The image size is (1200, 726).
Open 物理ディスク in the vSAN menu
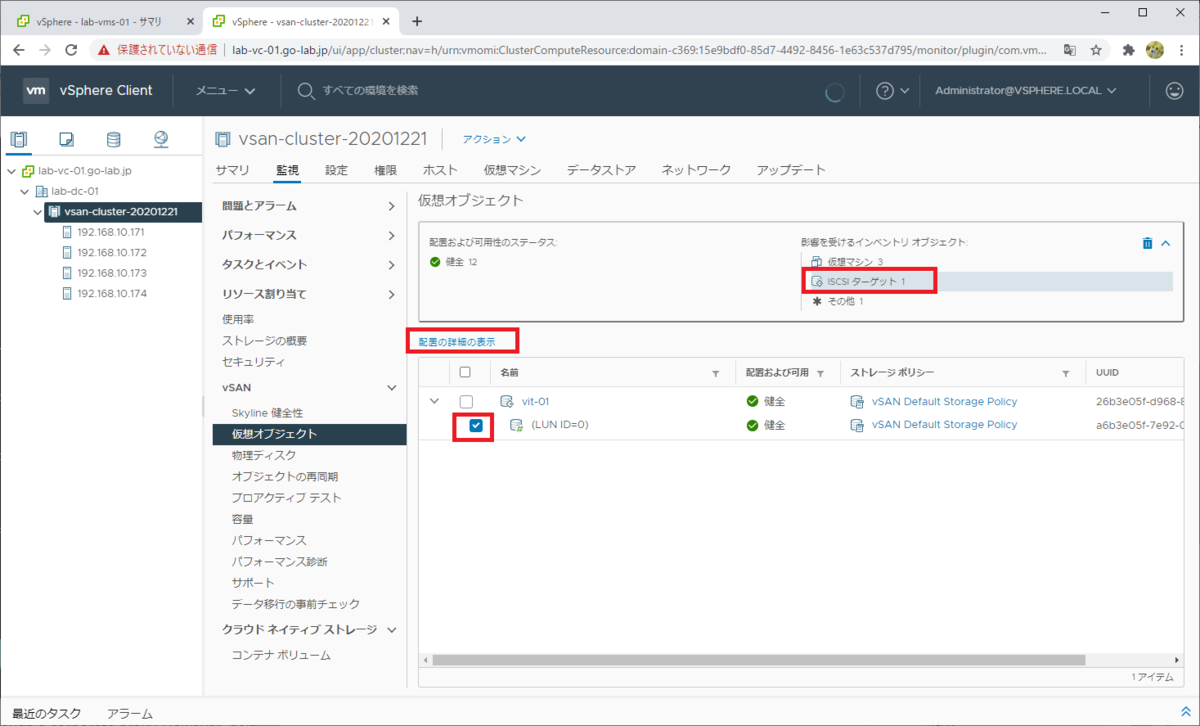264,455
